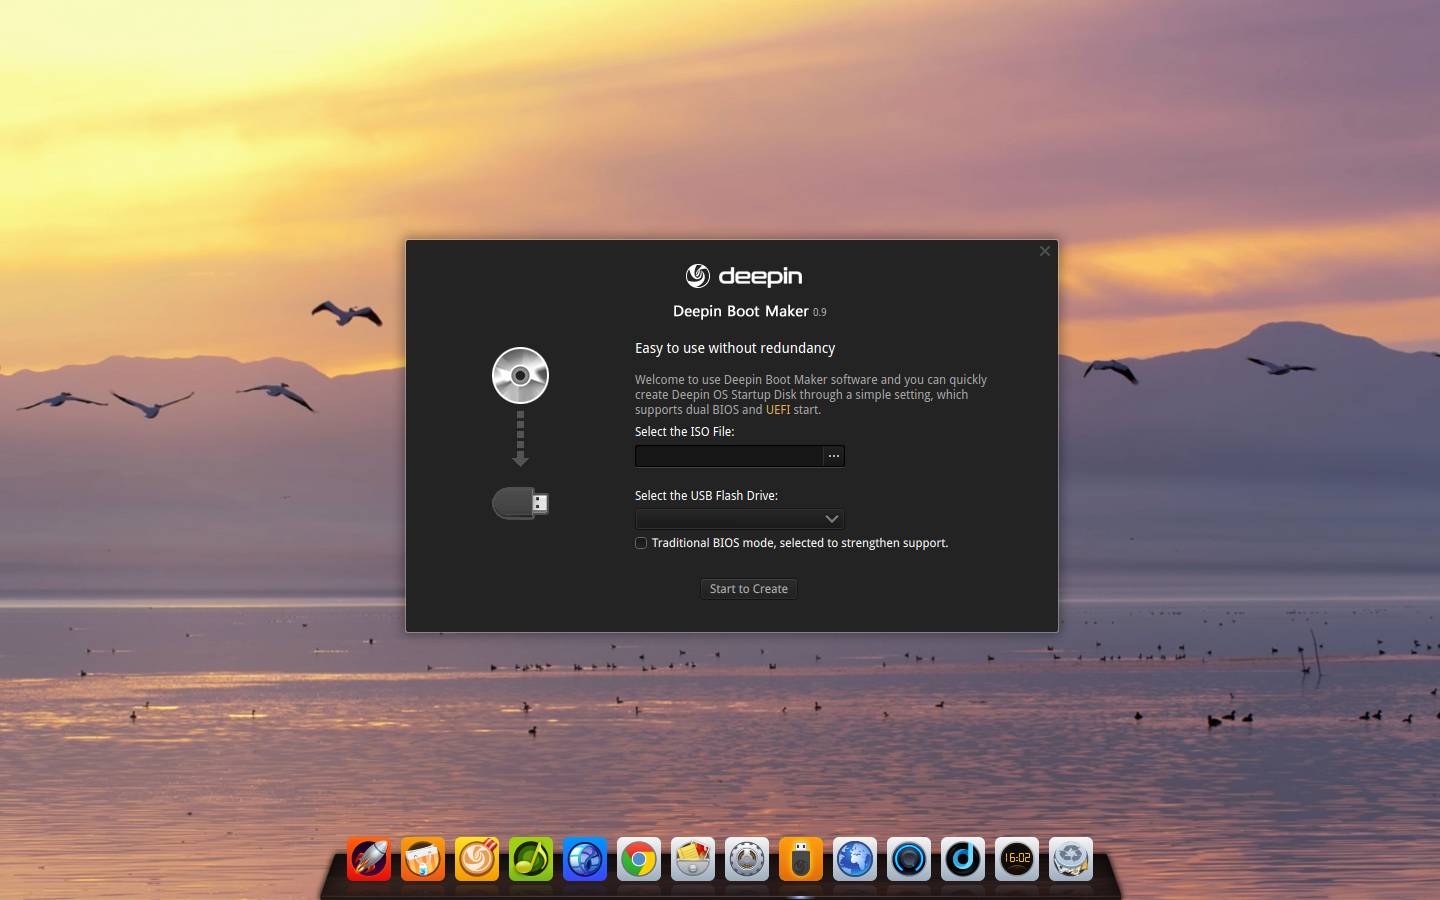Image resolution: width=1440 pixels, height=900 pixels.
Task: Launch the blue film reel movie player
Action: [x=585, y=859]
